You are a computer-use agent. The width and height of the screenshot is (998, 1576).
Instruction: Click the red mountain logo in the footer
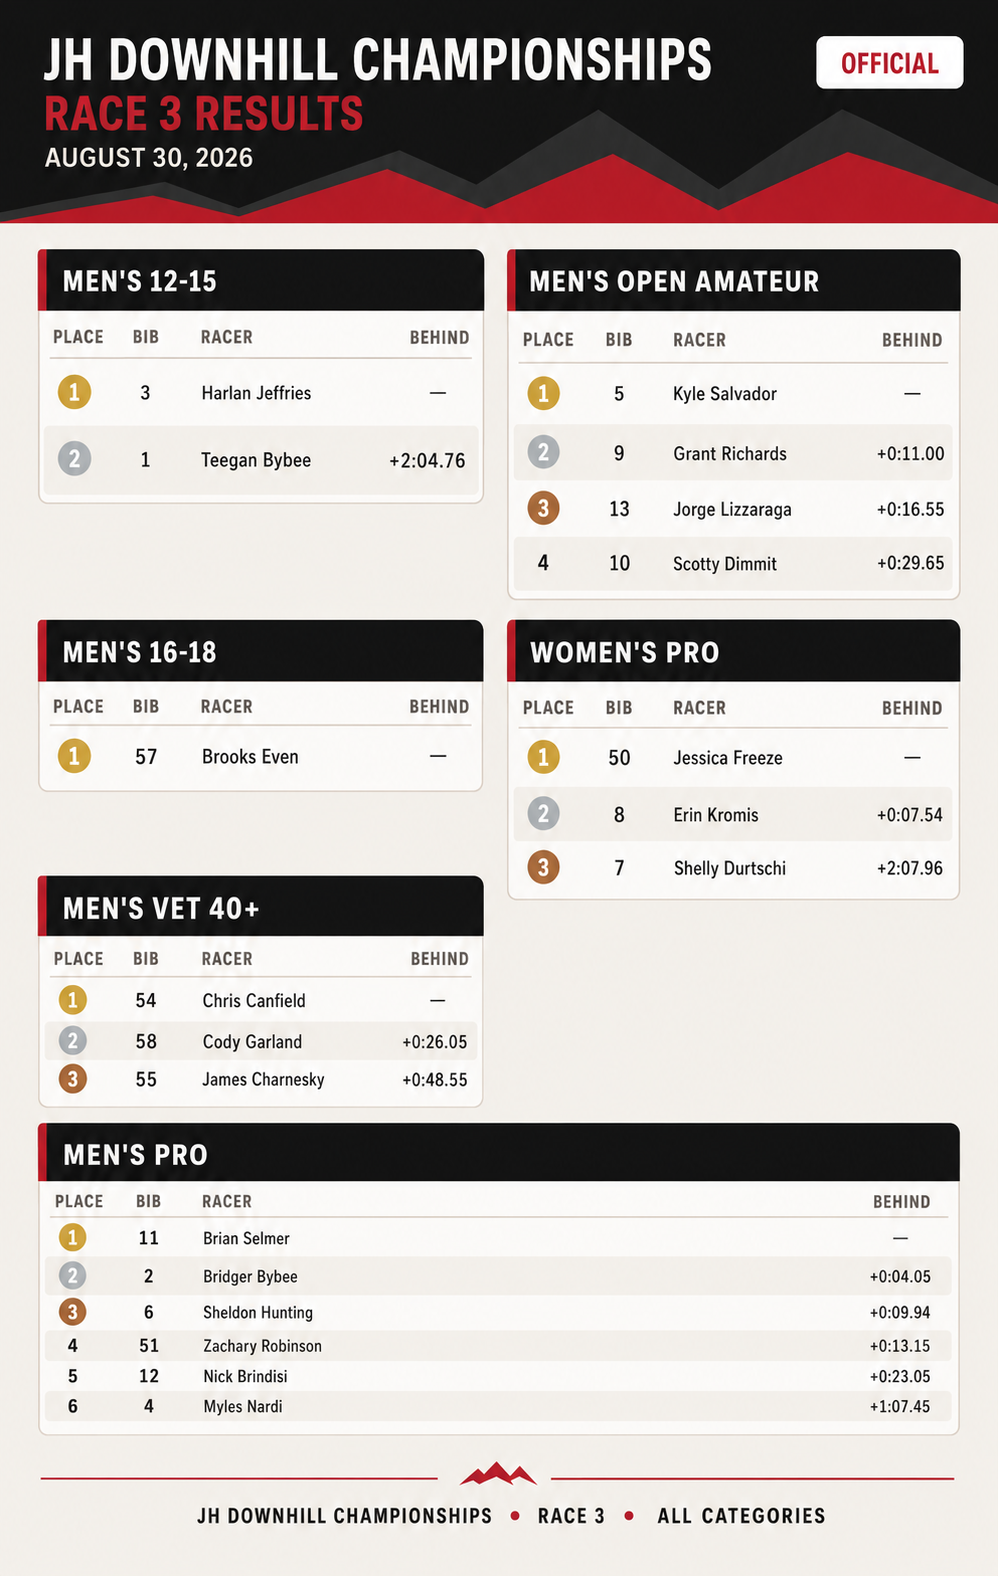click(498, 1473)
